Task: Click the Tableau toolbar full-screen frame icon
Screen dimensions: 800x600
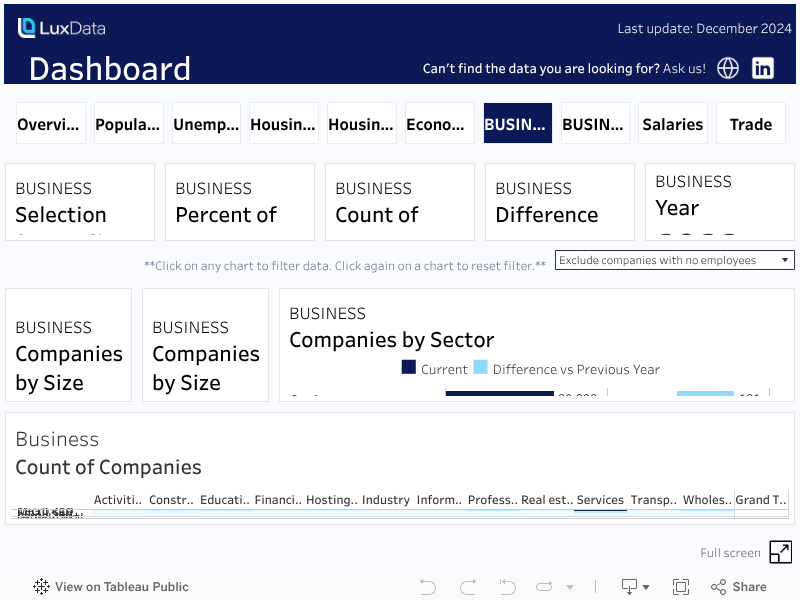Action: coord(681,587)
